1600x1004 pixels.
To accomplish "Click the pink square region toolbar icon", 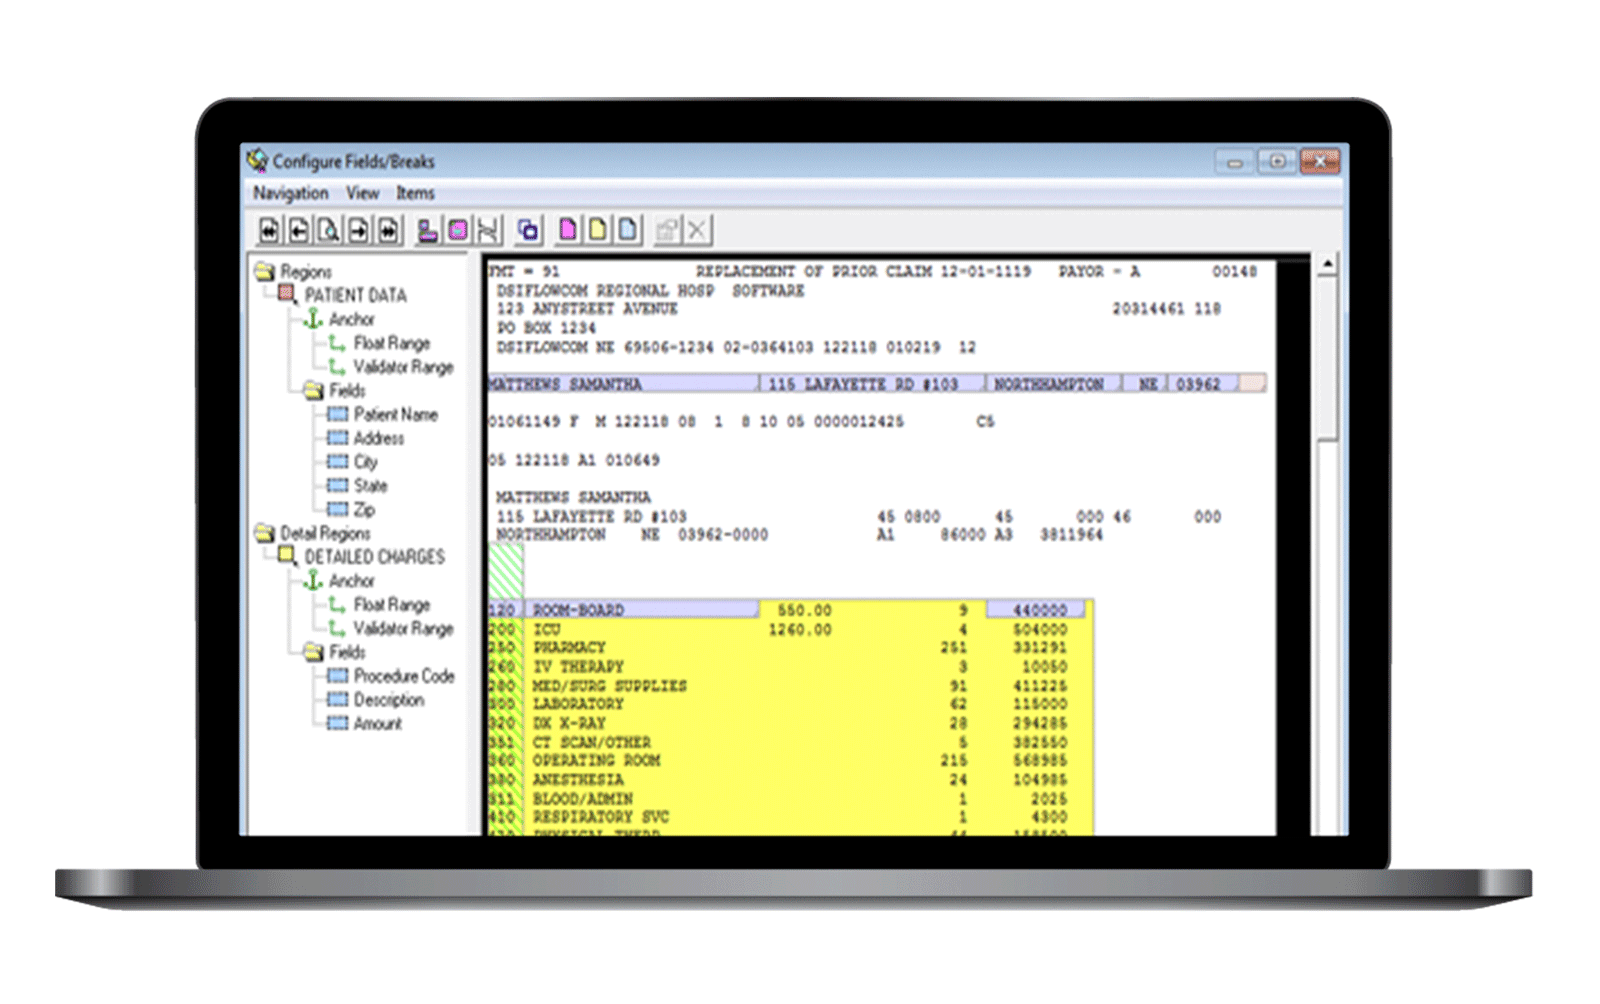I will point(458,231).
